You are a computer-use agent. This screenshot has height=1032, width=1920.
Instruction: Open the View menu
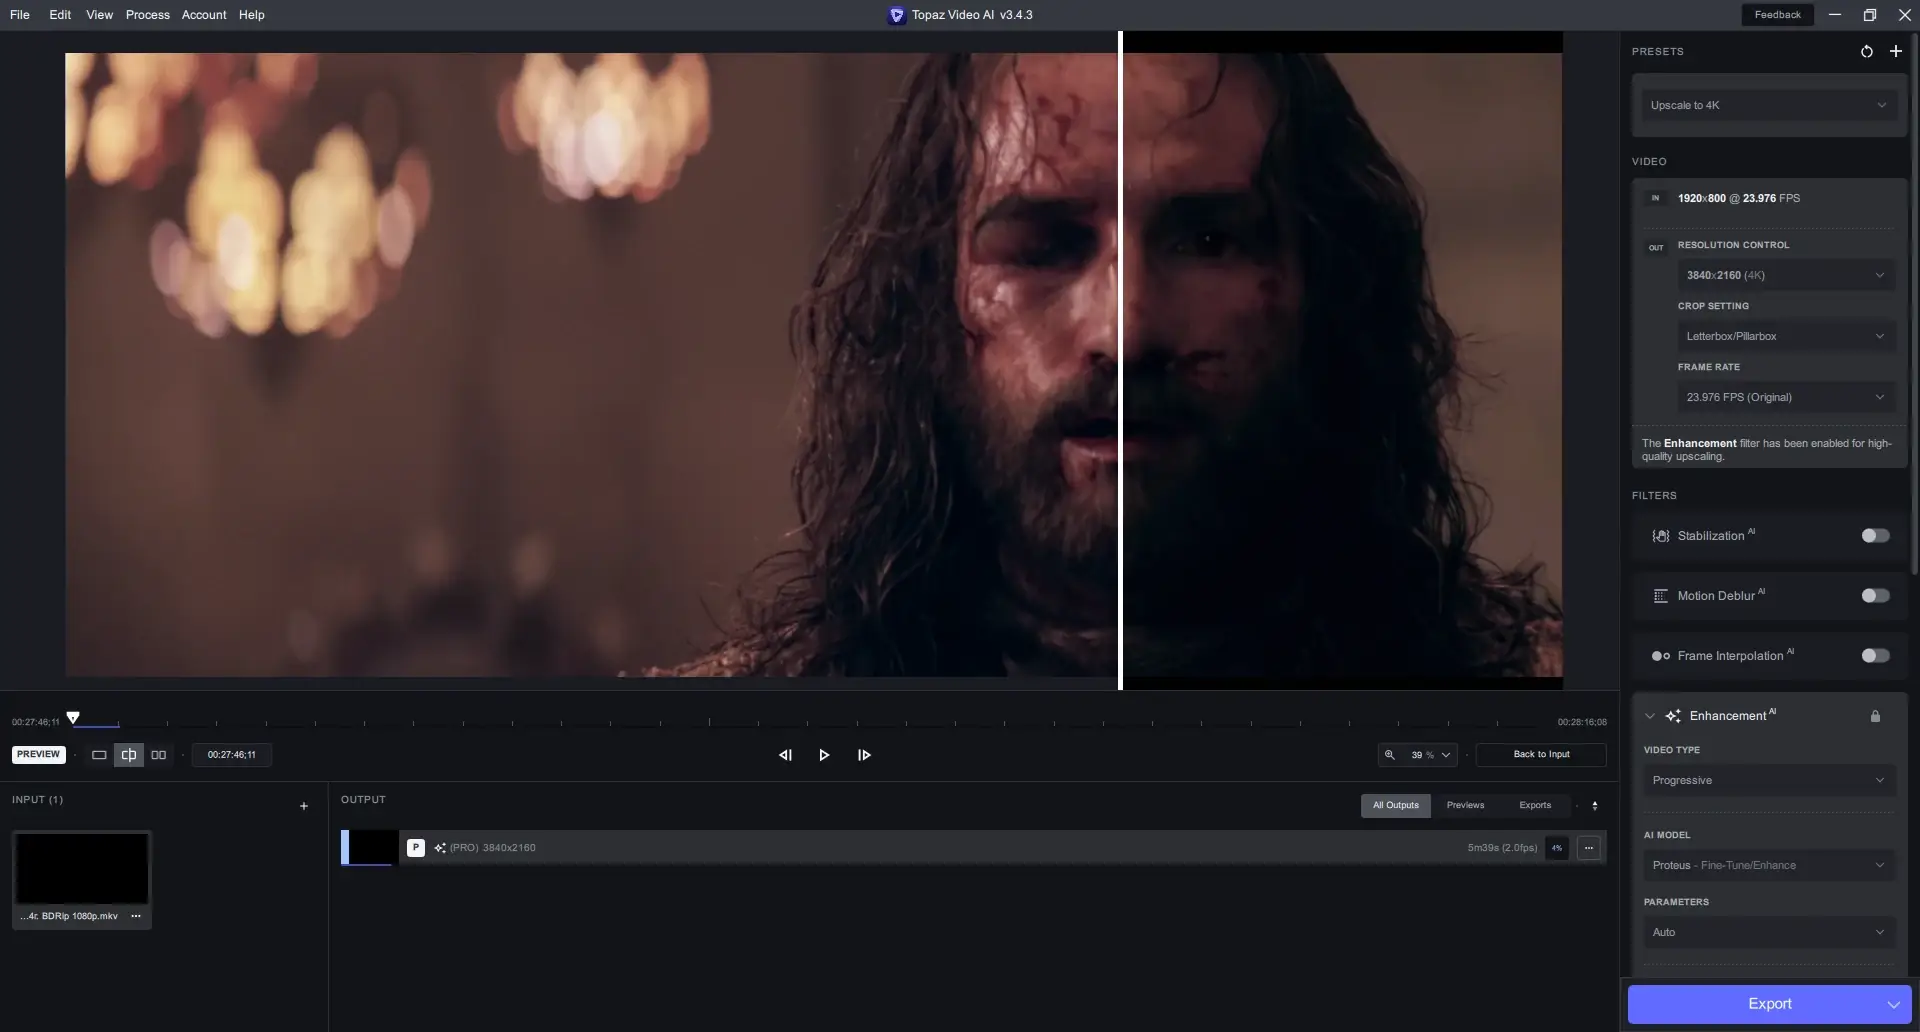(x=99, y=15)
